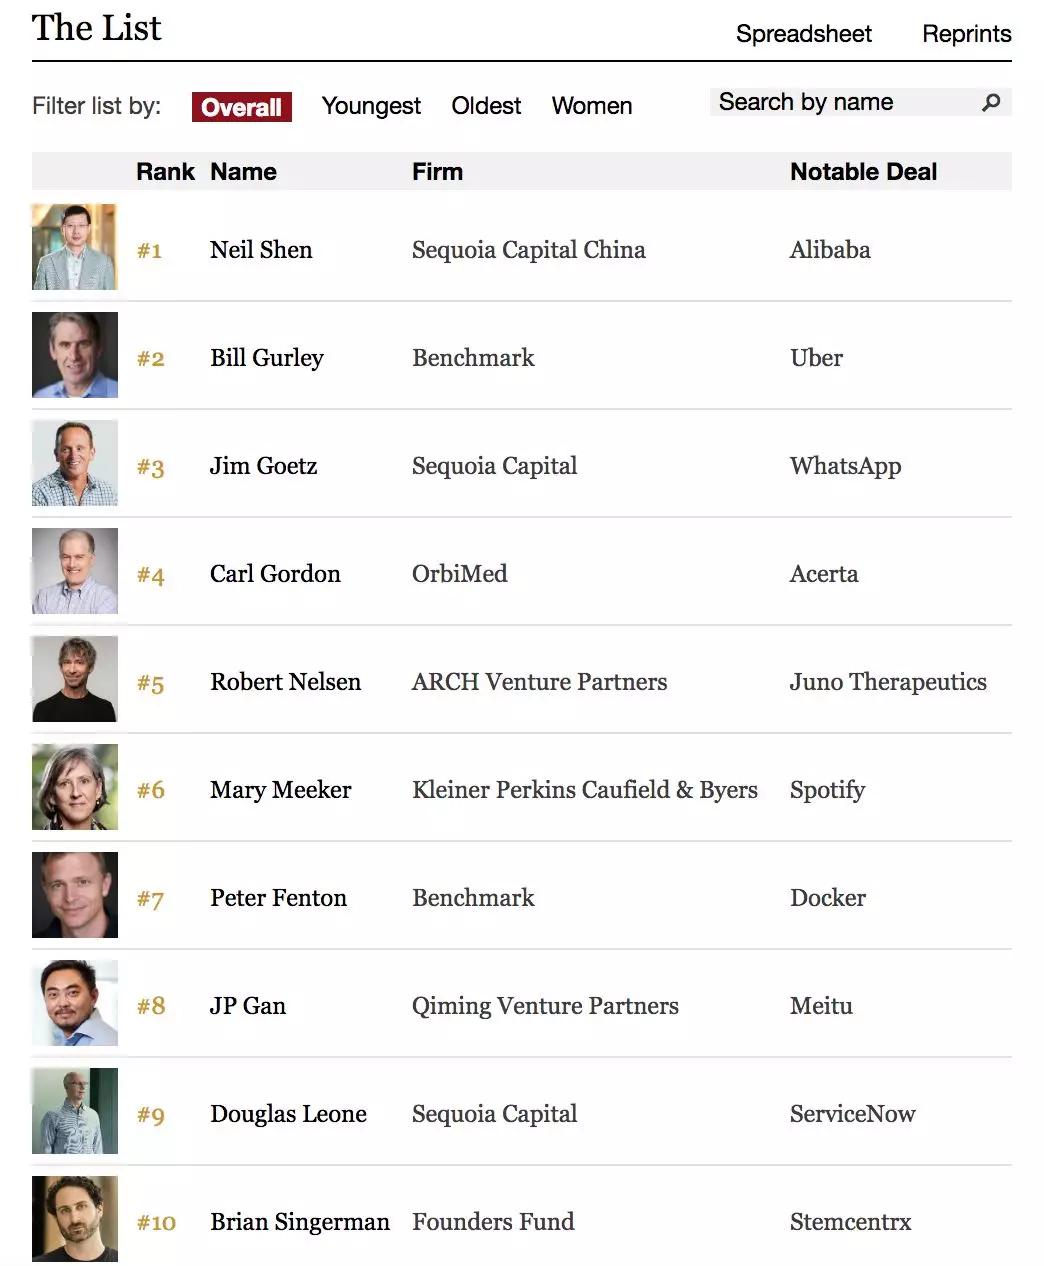Click the Notable Deal column header

click(863, 172)
